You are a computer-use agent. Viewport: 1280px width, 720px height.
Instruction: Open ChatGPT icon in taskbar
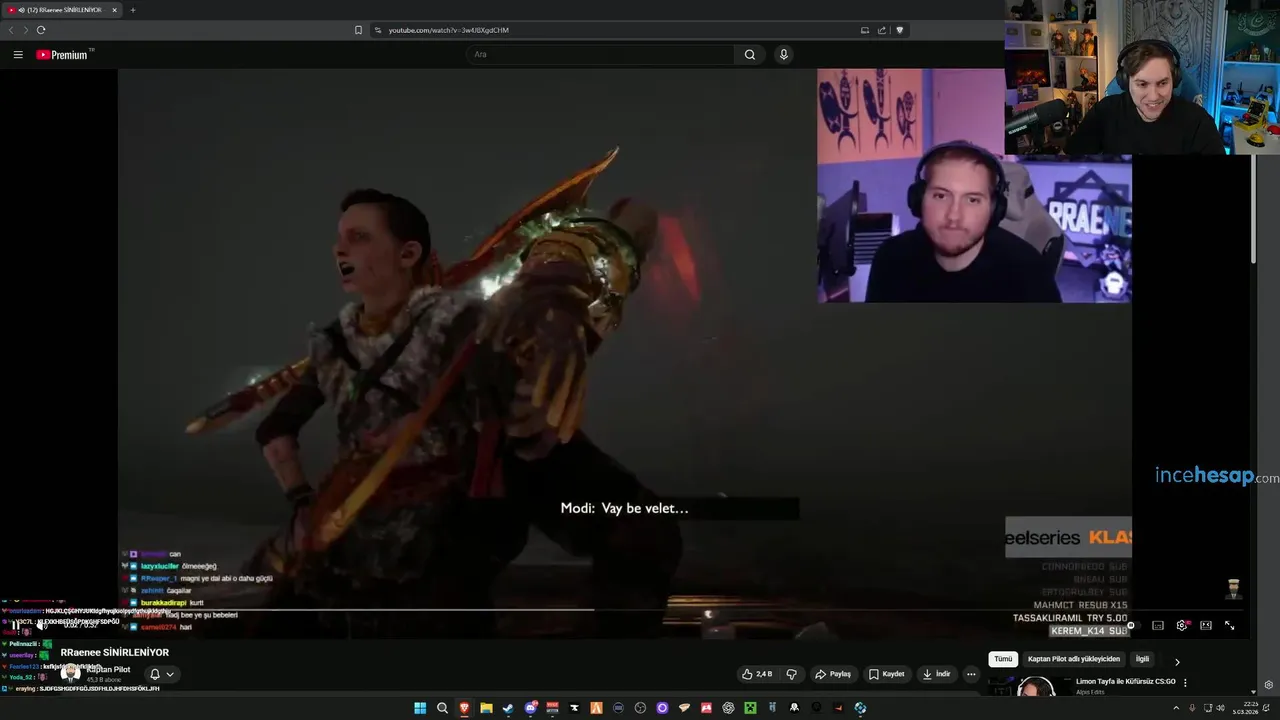pyautogui.click(x=728, y=708)
